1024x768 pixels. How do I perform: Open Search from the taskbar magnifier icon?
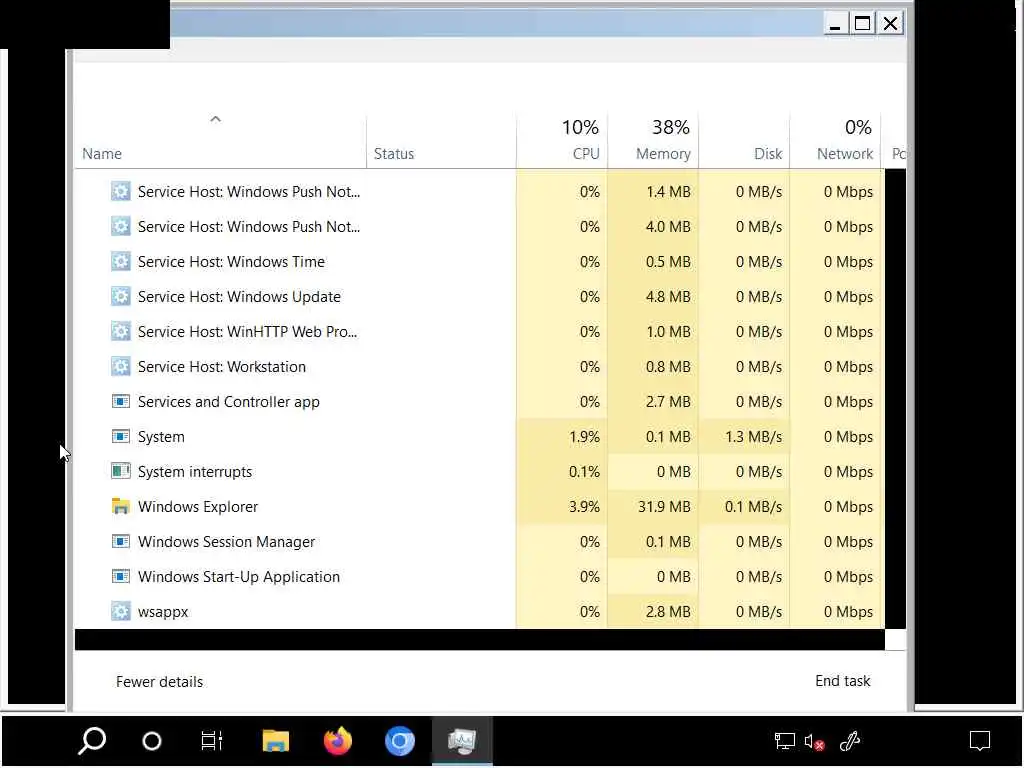click(x=92, y=741)
